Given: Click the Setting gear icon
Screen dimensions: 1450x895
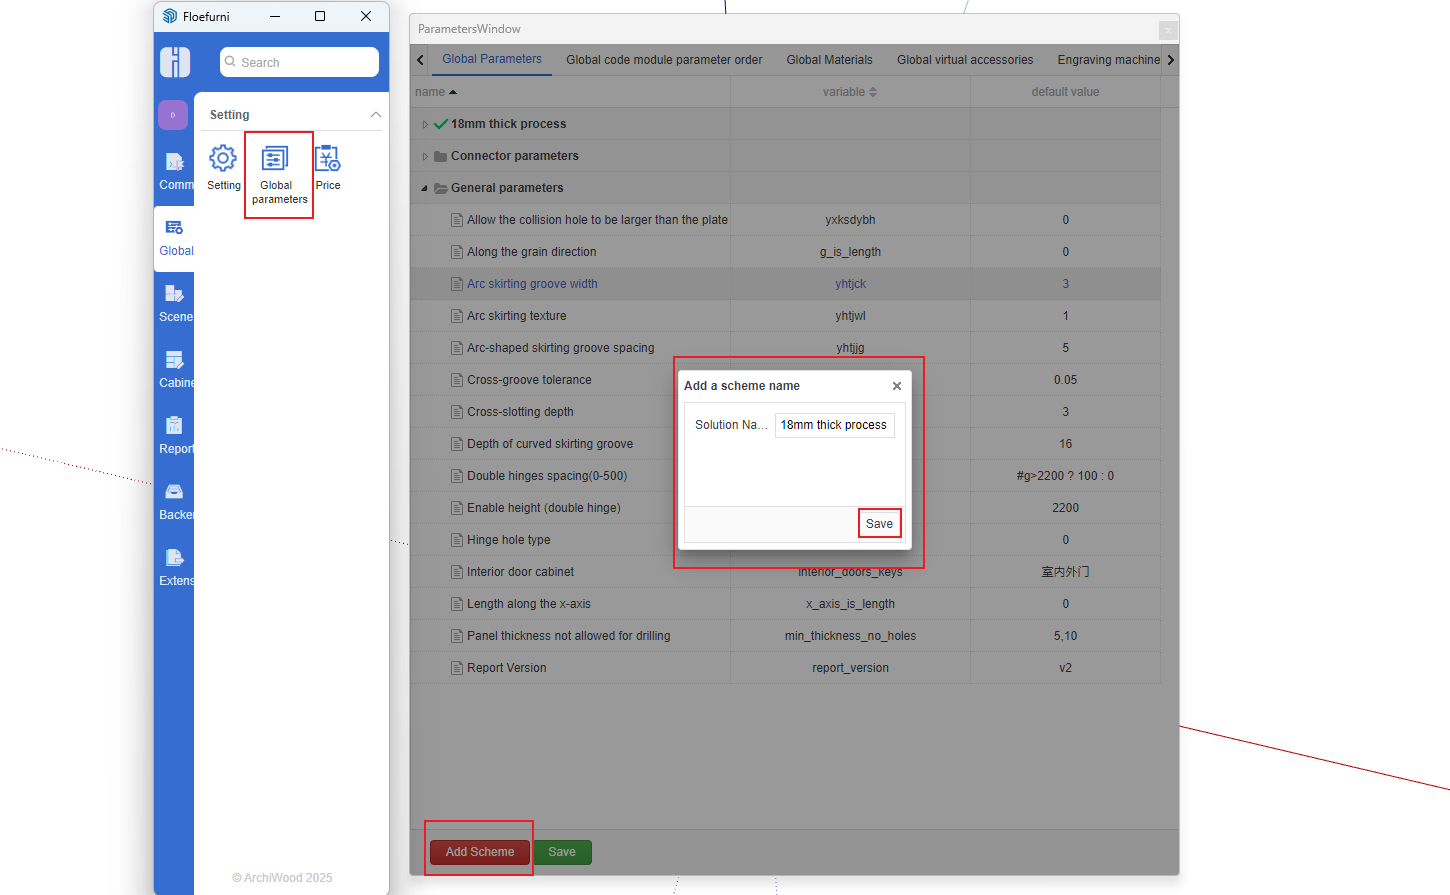Looking at the screenshot, I should [x=223, y=159].
